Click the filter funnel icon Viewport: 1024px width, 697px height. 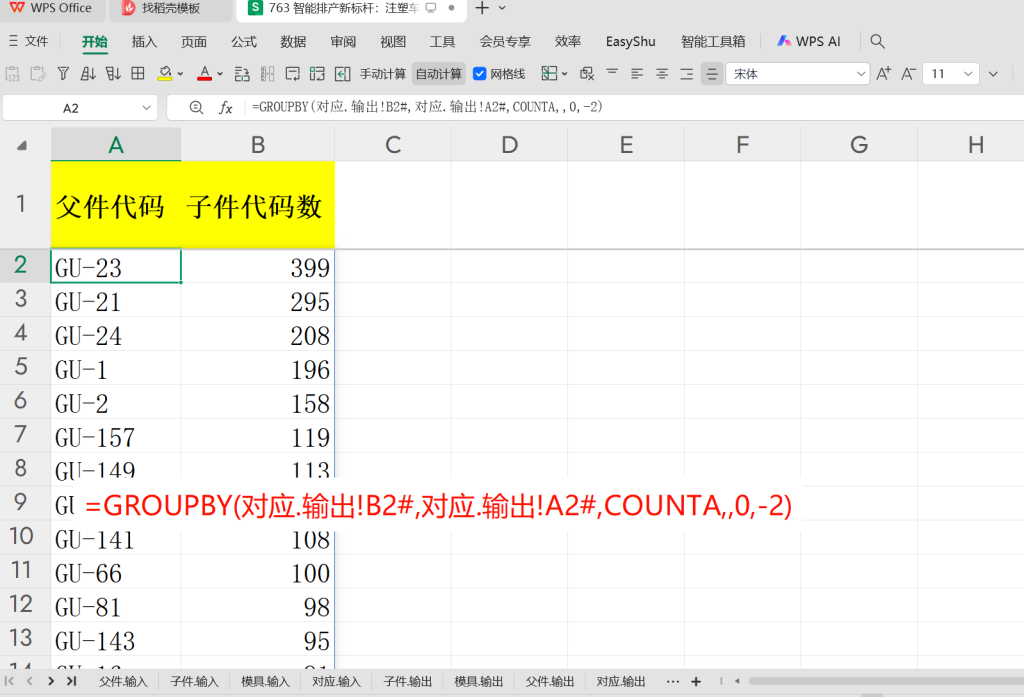pyautogui.click(x=63, y=74)
